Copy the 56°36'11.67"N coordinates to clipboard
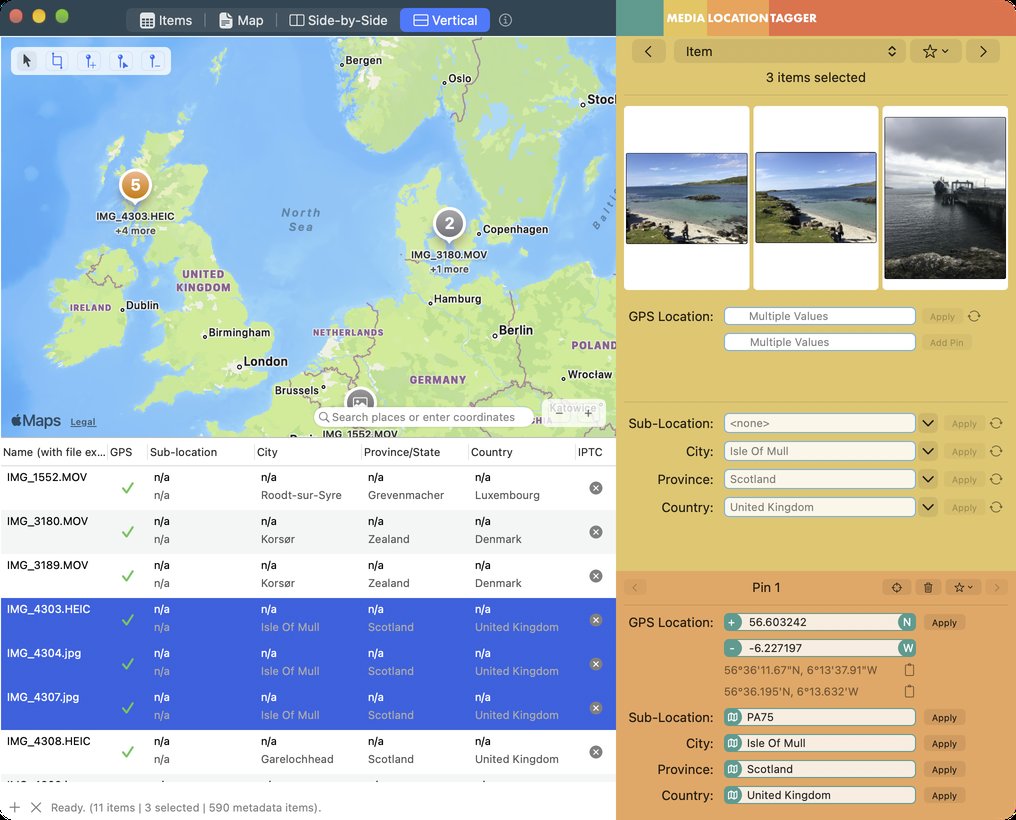1016x820 pixels. click(909, 670)
